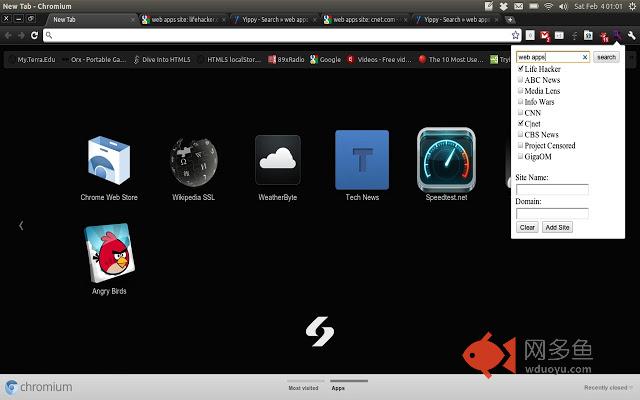Launch the Tech News app
The width and height of the screenshot is (640, 400).
(x=362, y=166)
